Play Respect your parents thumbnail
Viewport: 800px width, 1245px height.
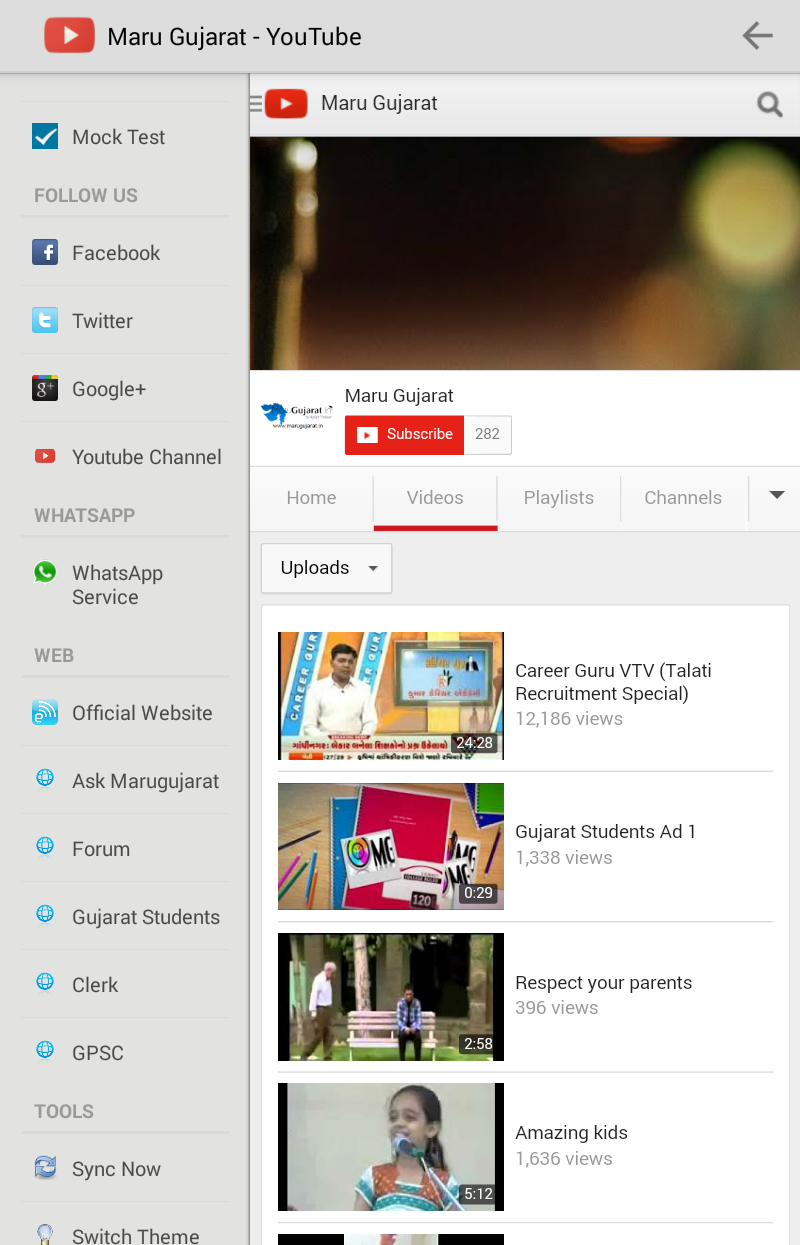391,997
